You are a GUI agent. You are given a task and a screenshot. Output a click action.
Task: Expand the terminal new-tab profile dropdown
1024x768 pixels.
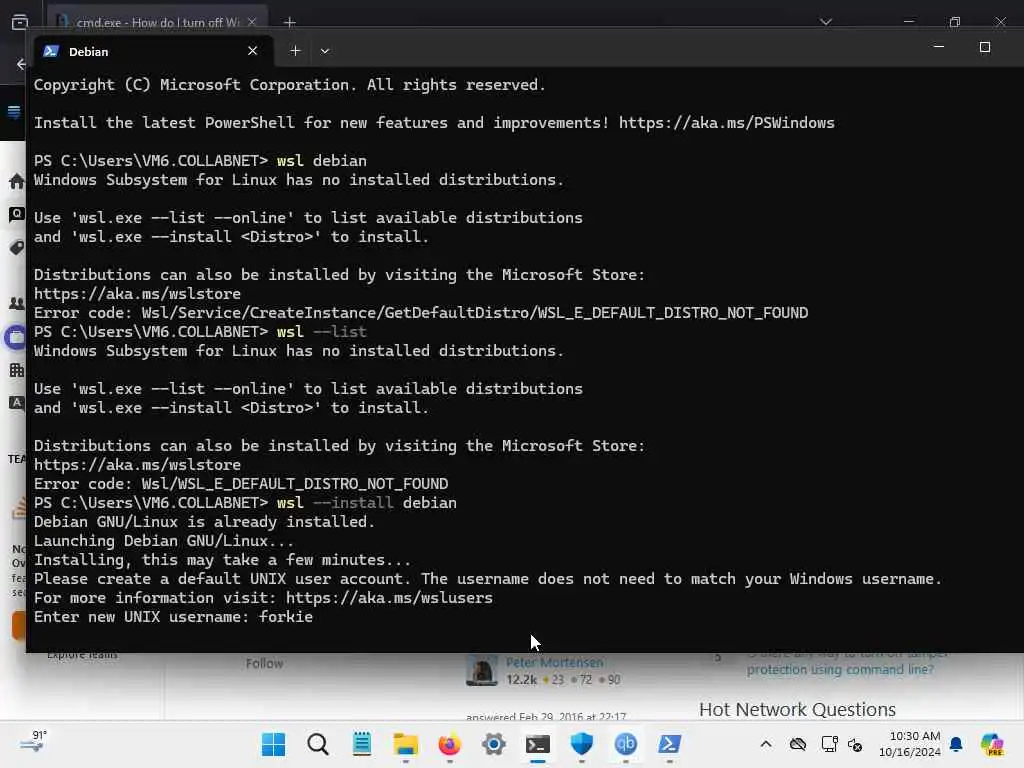[325, 51]
